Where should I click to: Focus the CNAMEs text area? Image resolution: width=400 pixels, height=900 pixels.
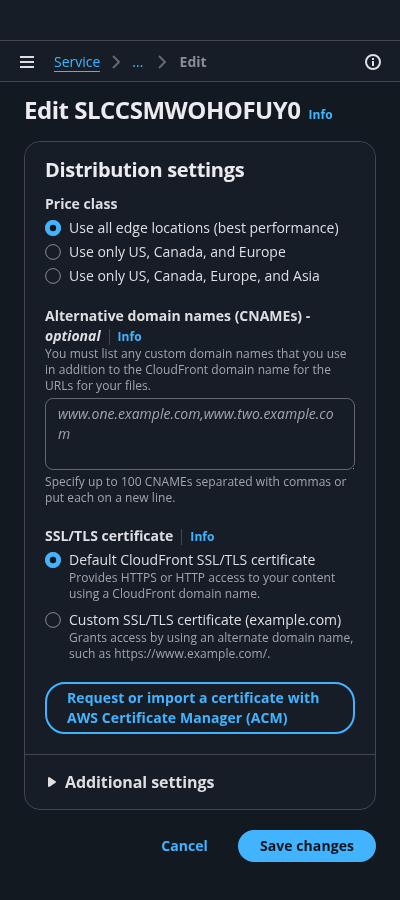pos(200,434)
